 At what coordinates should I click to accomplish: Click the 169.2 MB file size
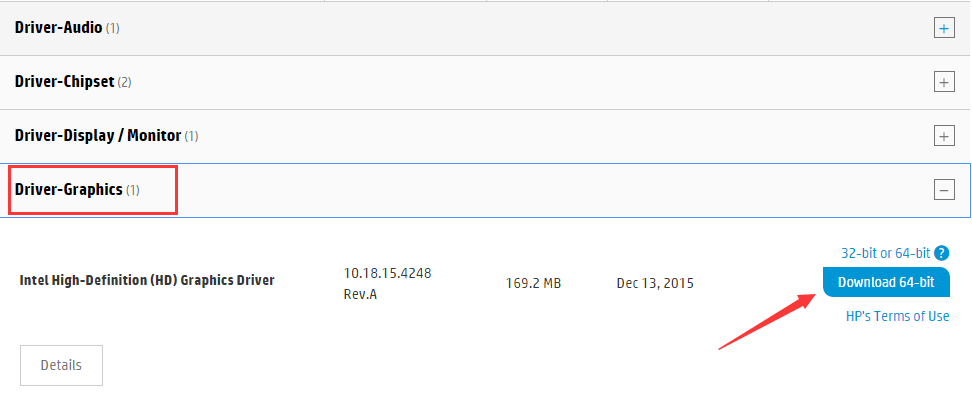click(x=533, y=283)
